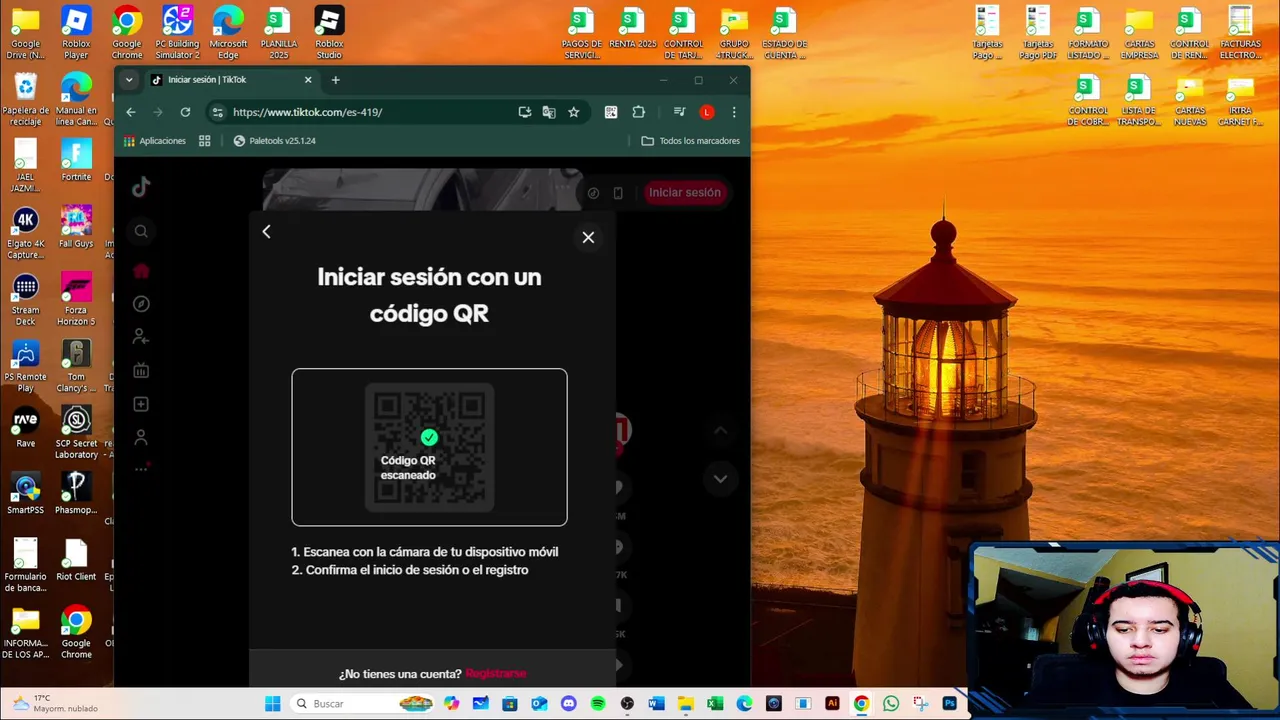Open the Windows Start menu
The width and height of the screenshot is (1280, 720).
pos(272,704)
